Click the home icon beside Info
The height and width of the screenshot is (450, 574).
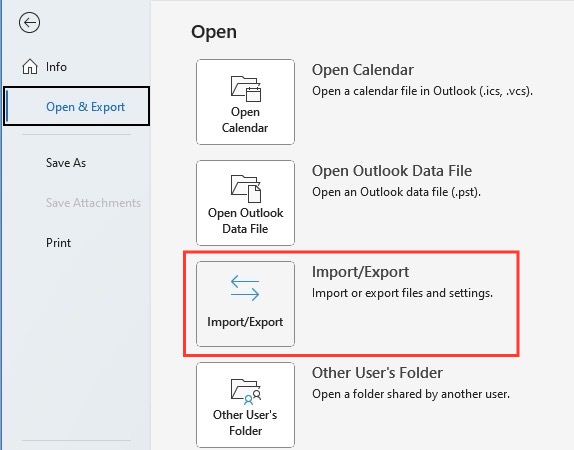[30, 67]
